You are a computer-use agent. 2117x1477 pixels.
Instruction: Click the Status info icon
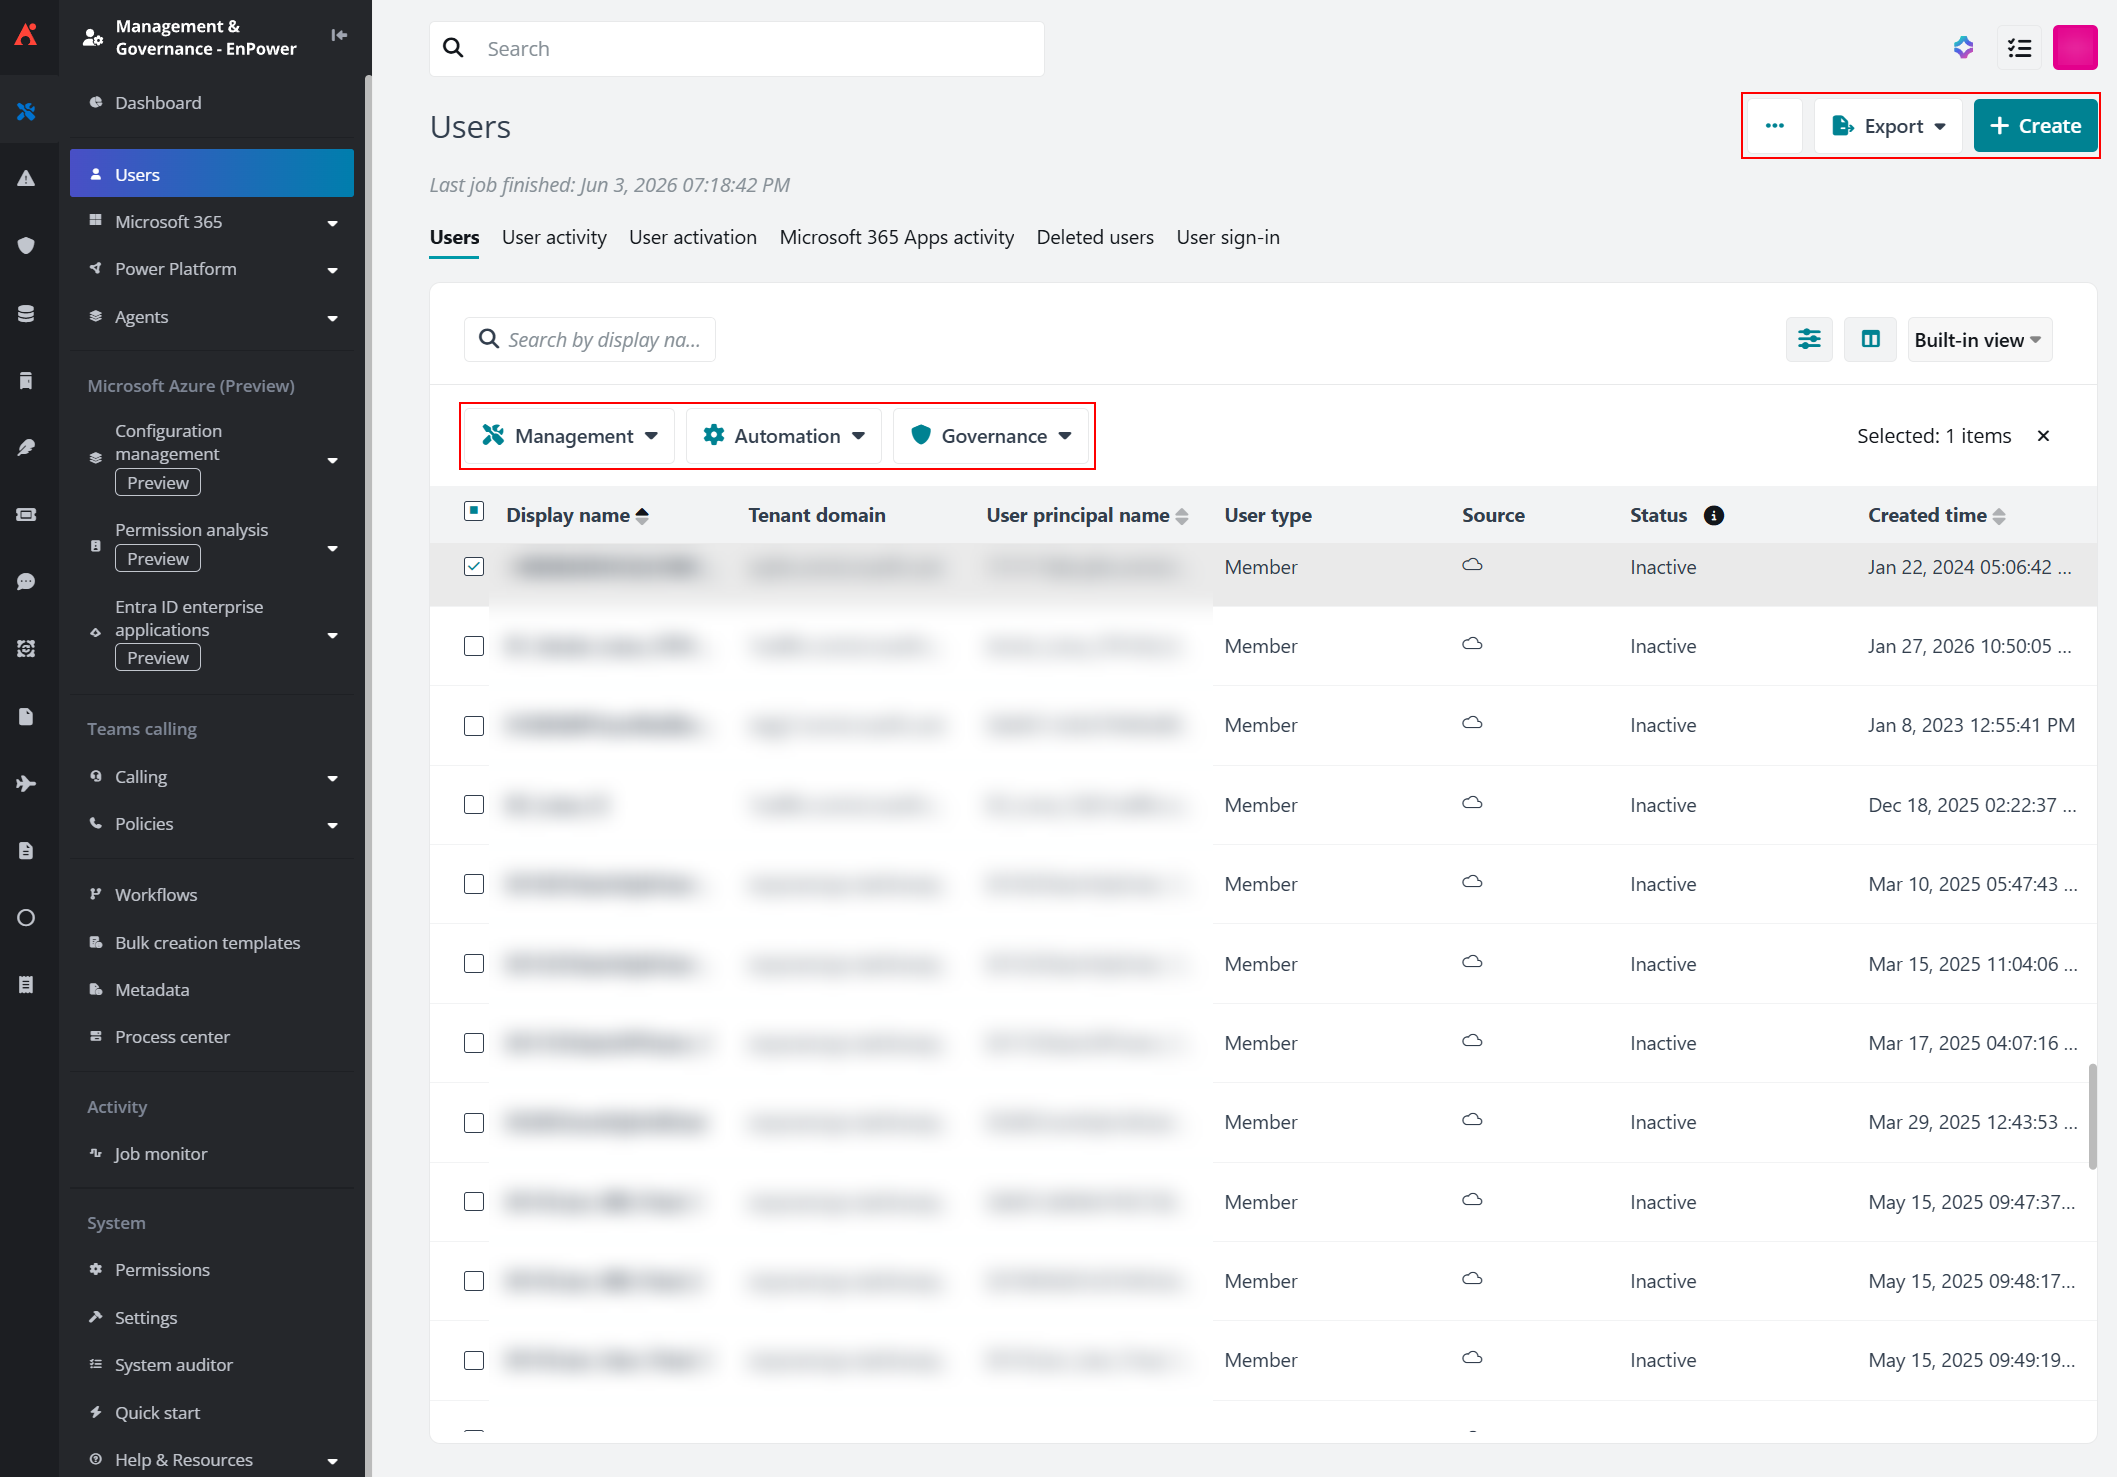1714,516
